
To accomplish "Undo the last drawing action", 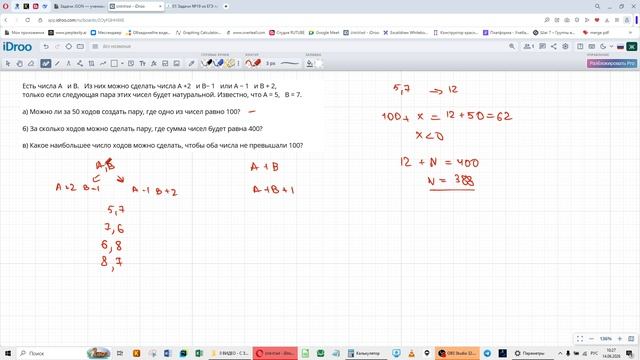I will click(46, 47).
